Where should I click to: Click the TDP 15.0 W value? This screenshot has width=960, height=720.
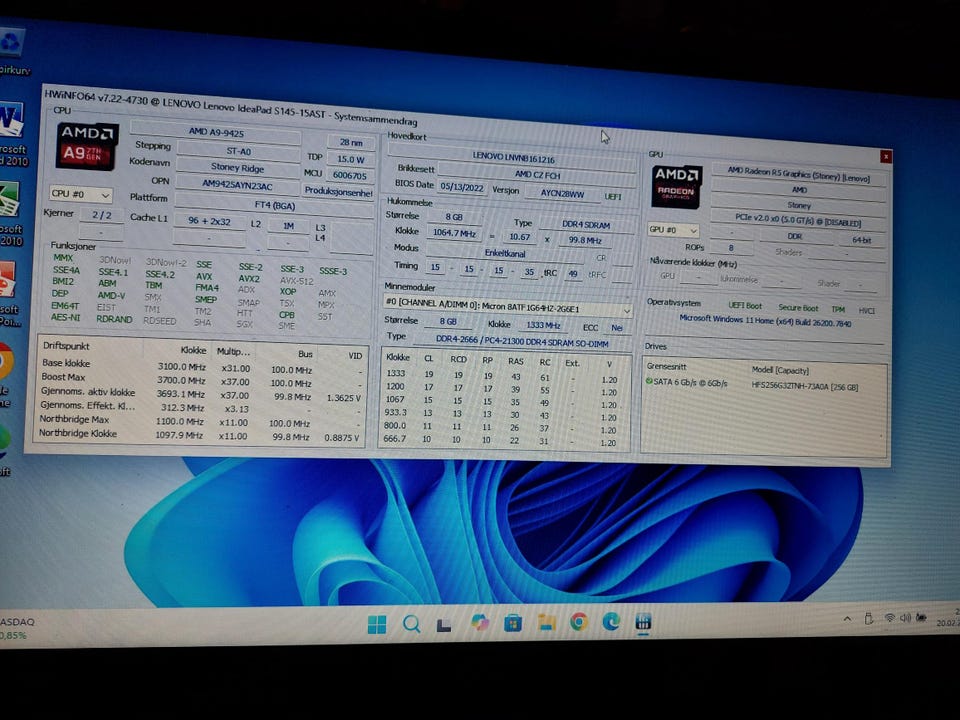point(351,159)
